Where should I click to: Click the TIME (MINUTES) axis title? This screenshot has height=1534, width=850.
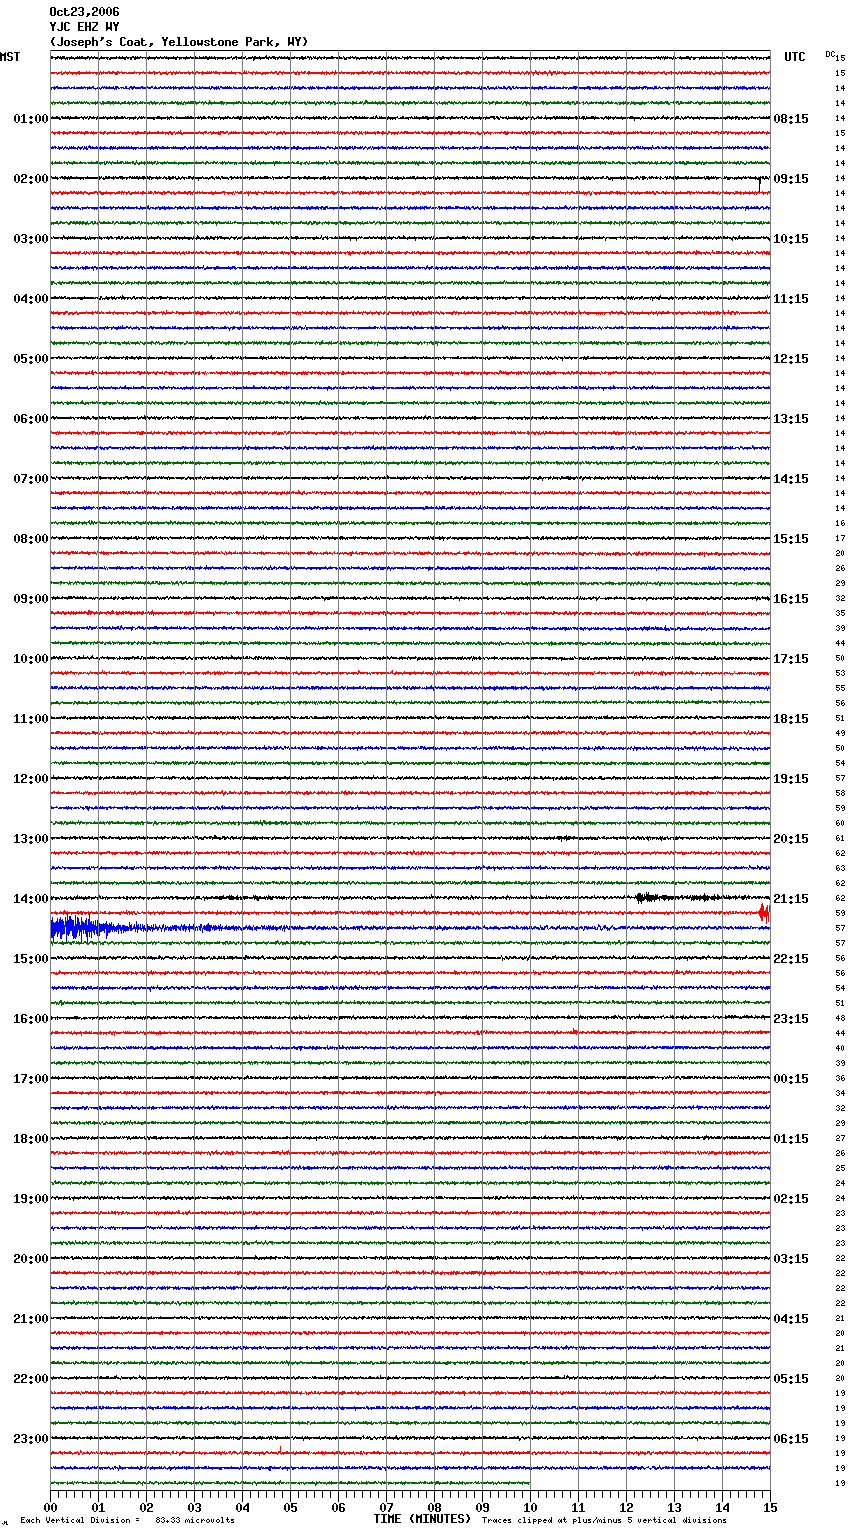click(422, 1519)
